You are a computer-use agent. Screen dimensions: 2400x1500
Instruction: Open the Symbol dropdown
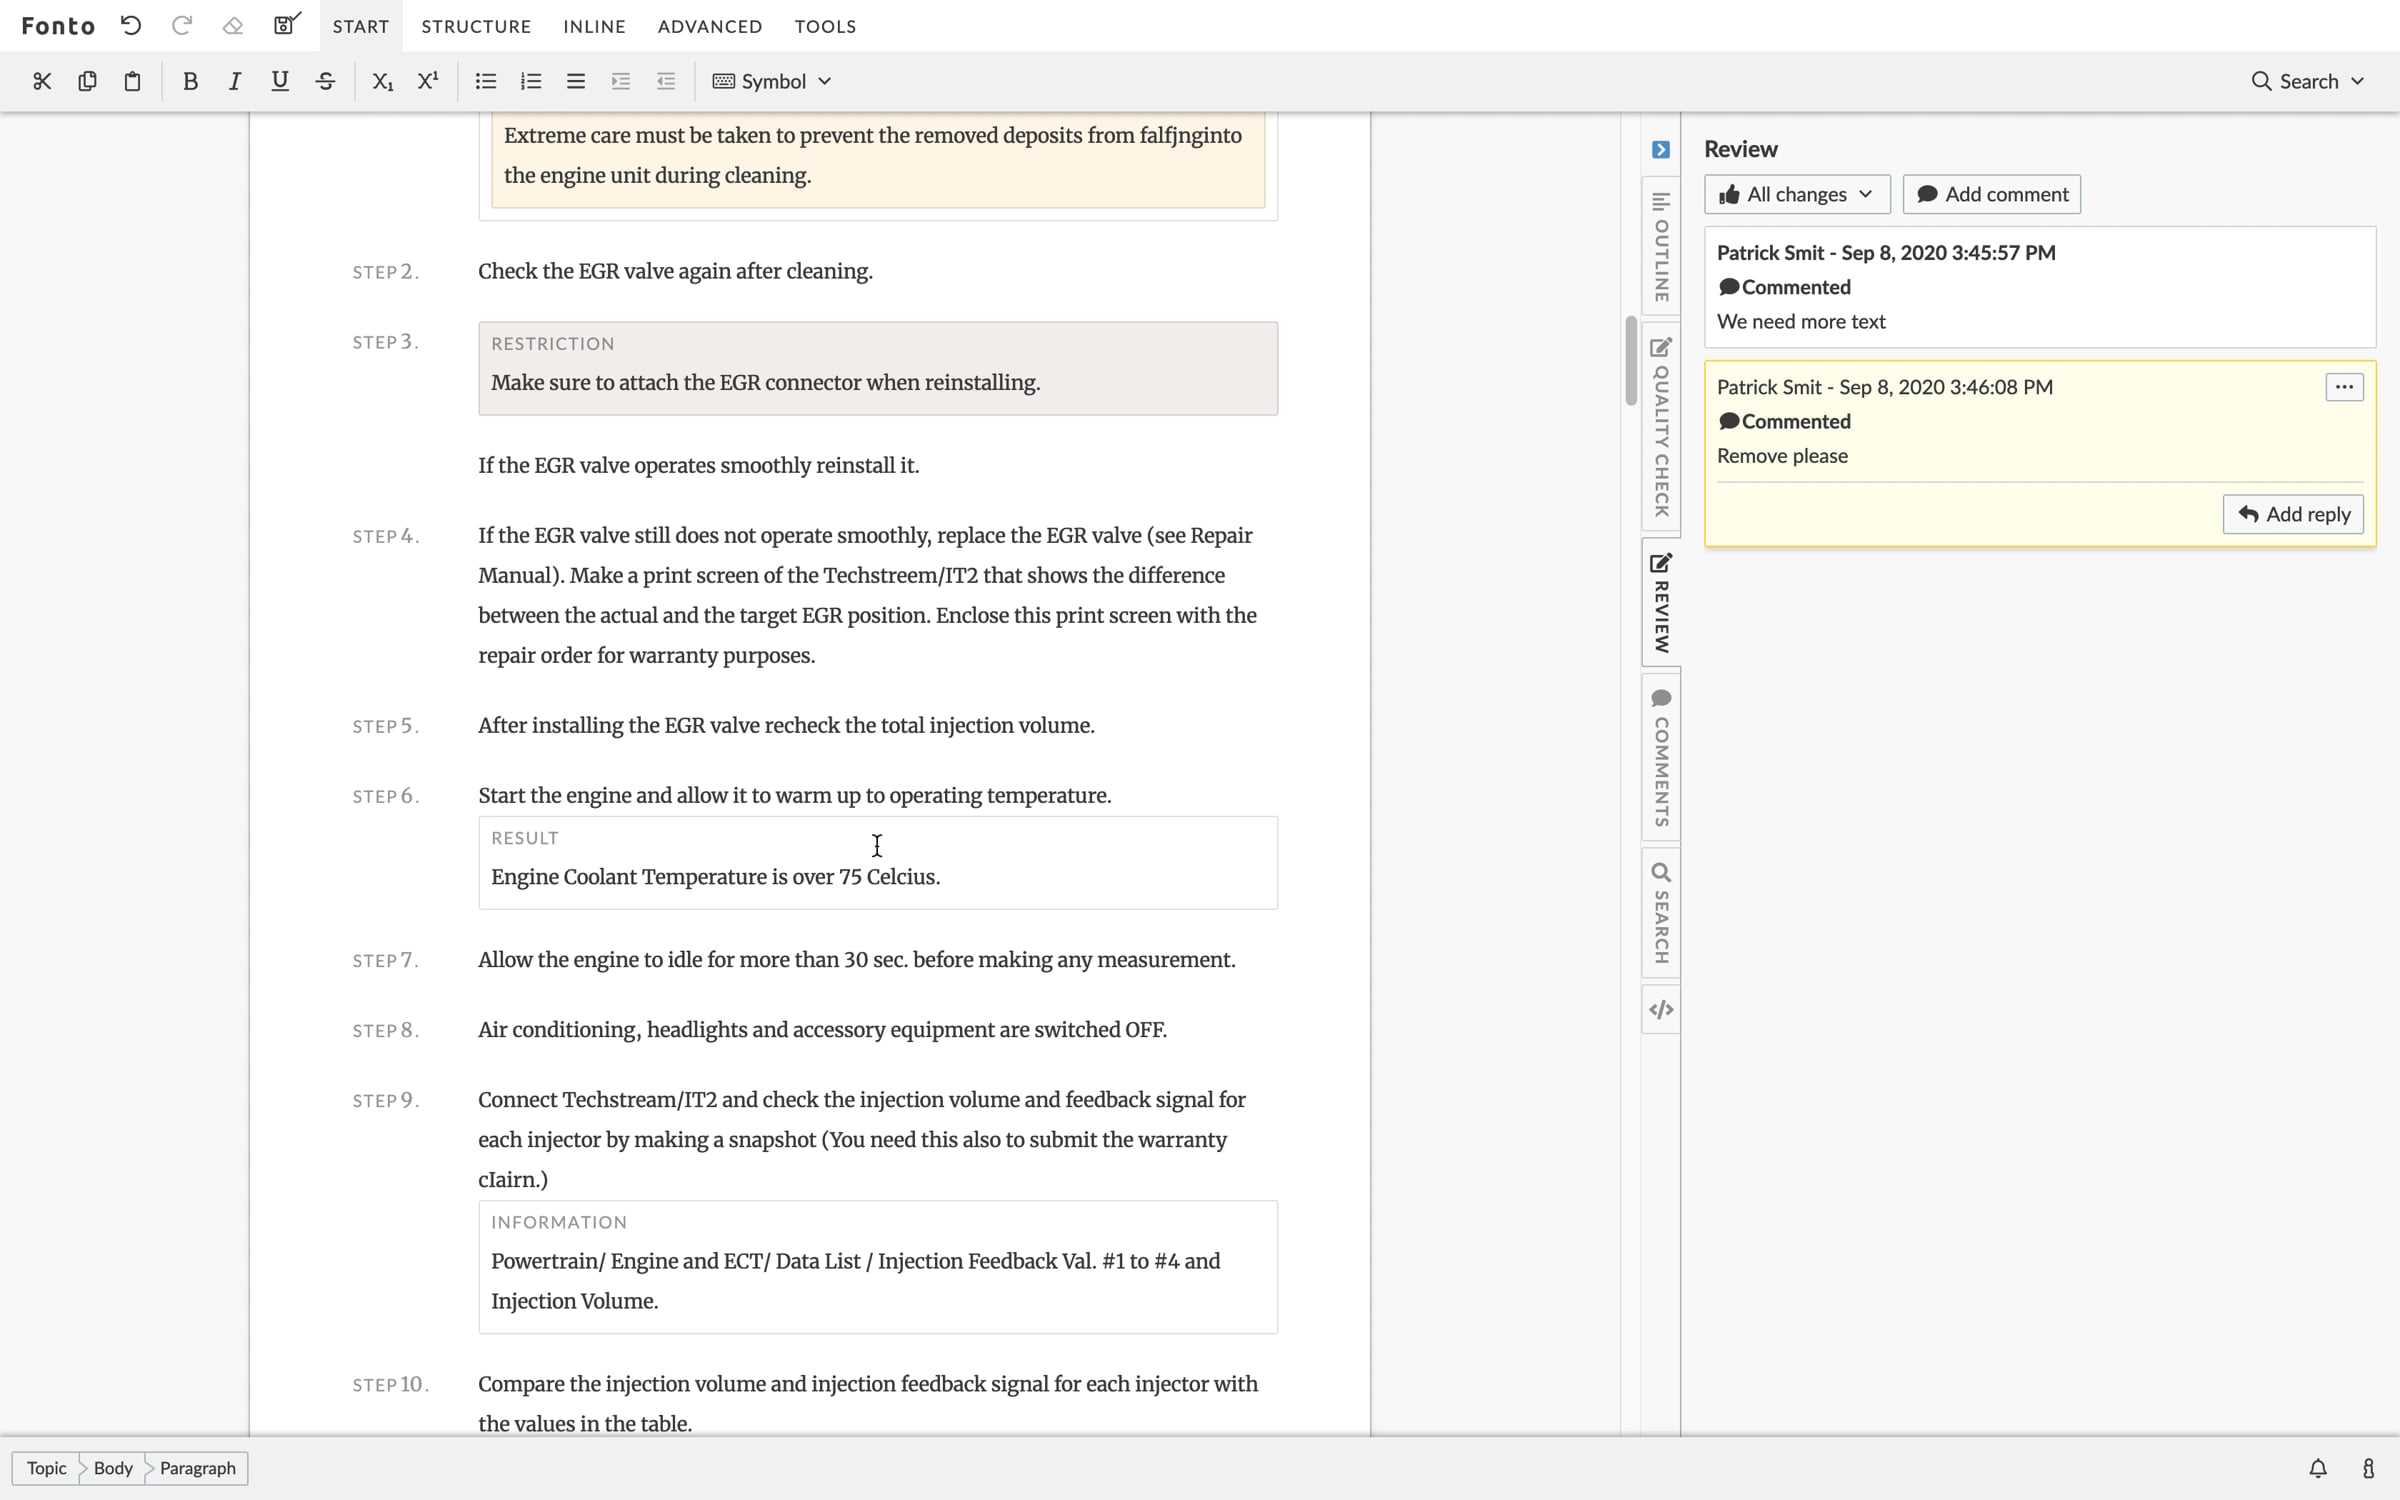(772, 81)
